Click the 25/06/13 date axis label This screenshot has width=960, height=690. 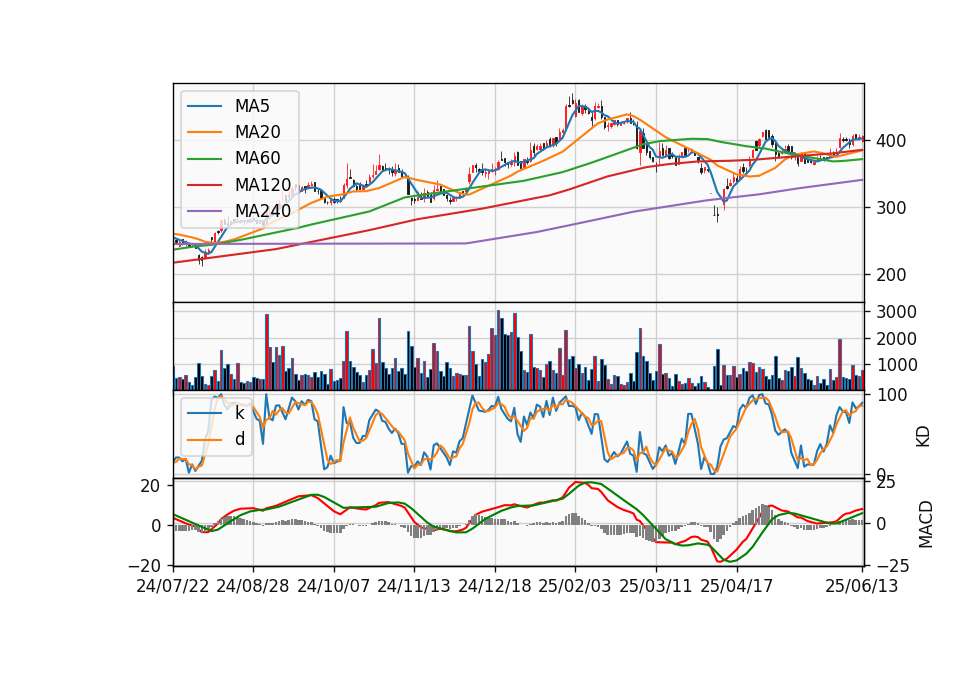861,586
